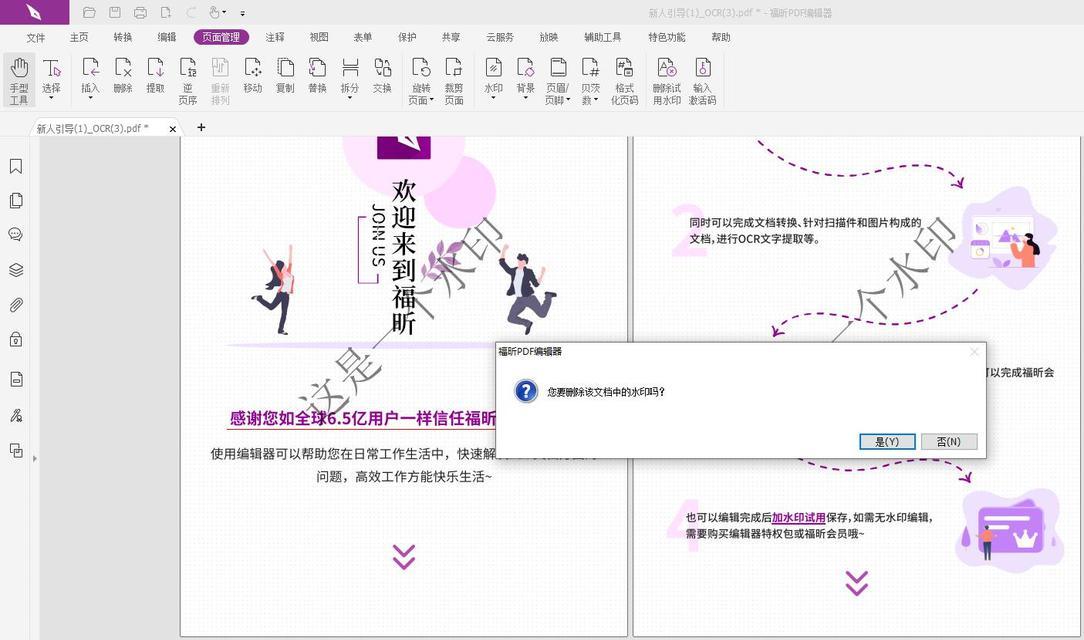1084x640 pixels.
Task: Expand the Split (拆分) dropdown arrow
Action: [350, 98]
